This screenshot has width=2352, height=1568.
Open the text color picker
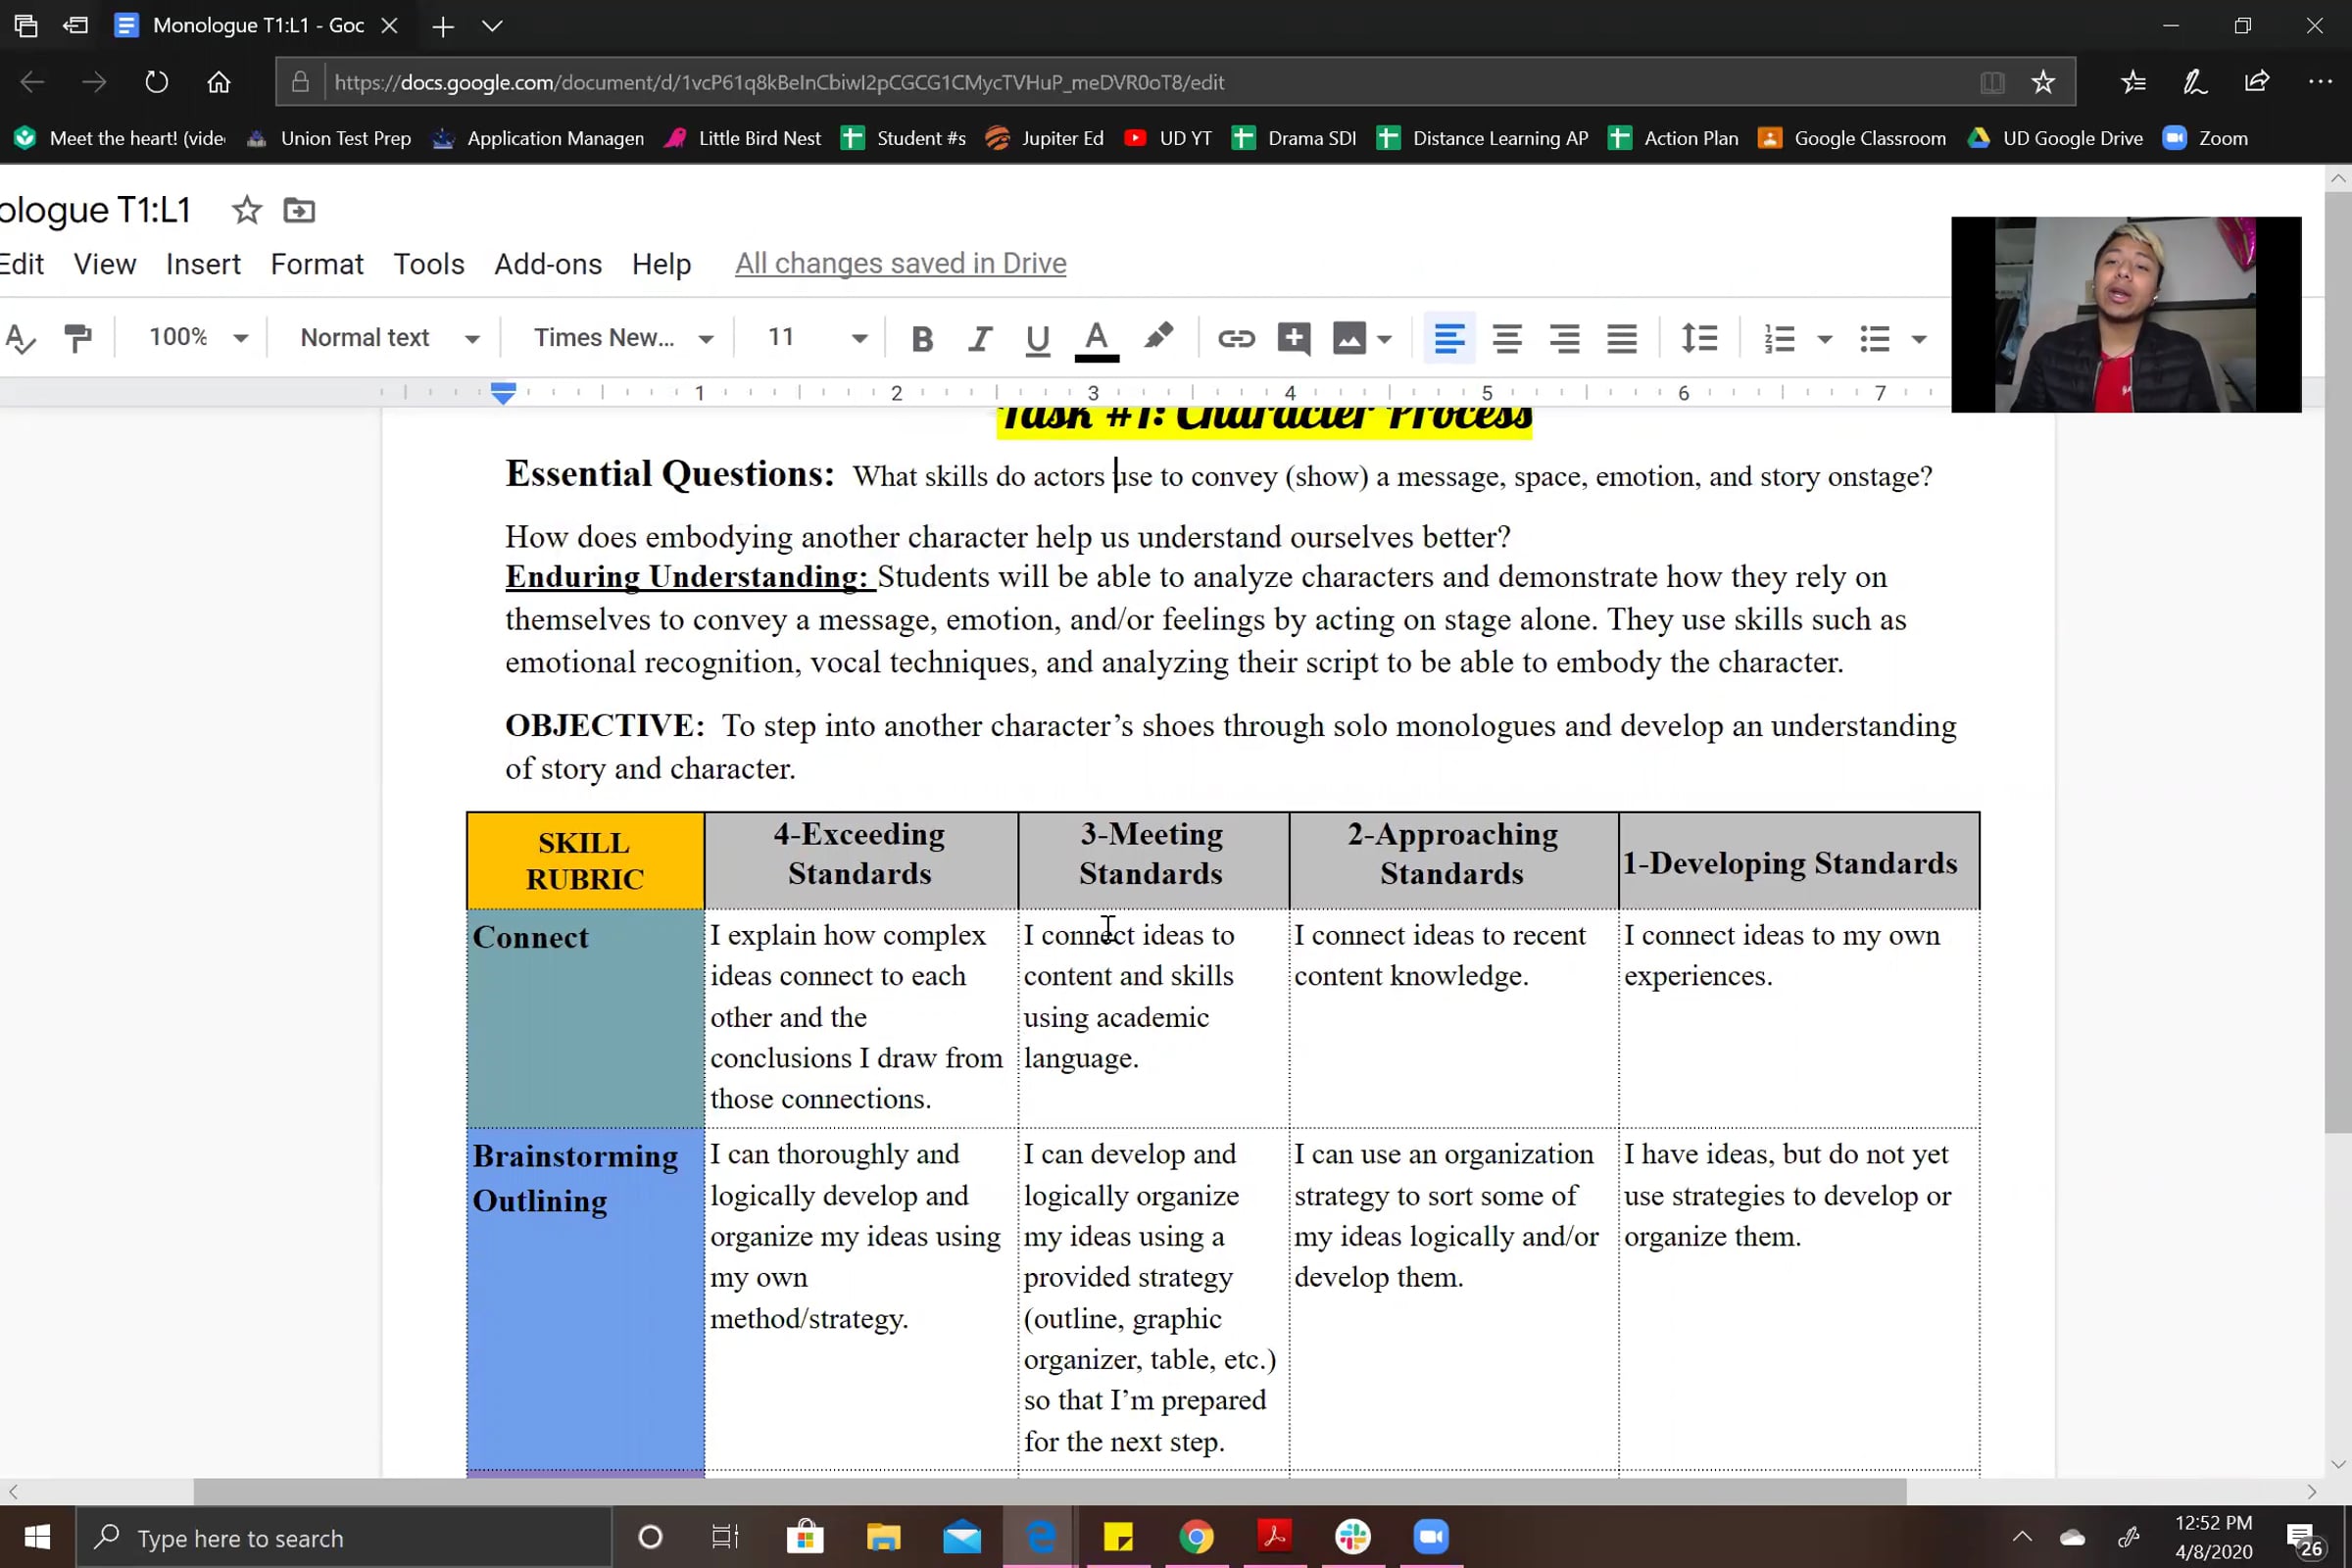click(x=1096, y=338)
